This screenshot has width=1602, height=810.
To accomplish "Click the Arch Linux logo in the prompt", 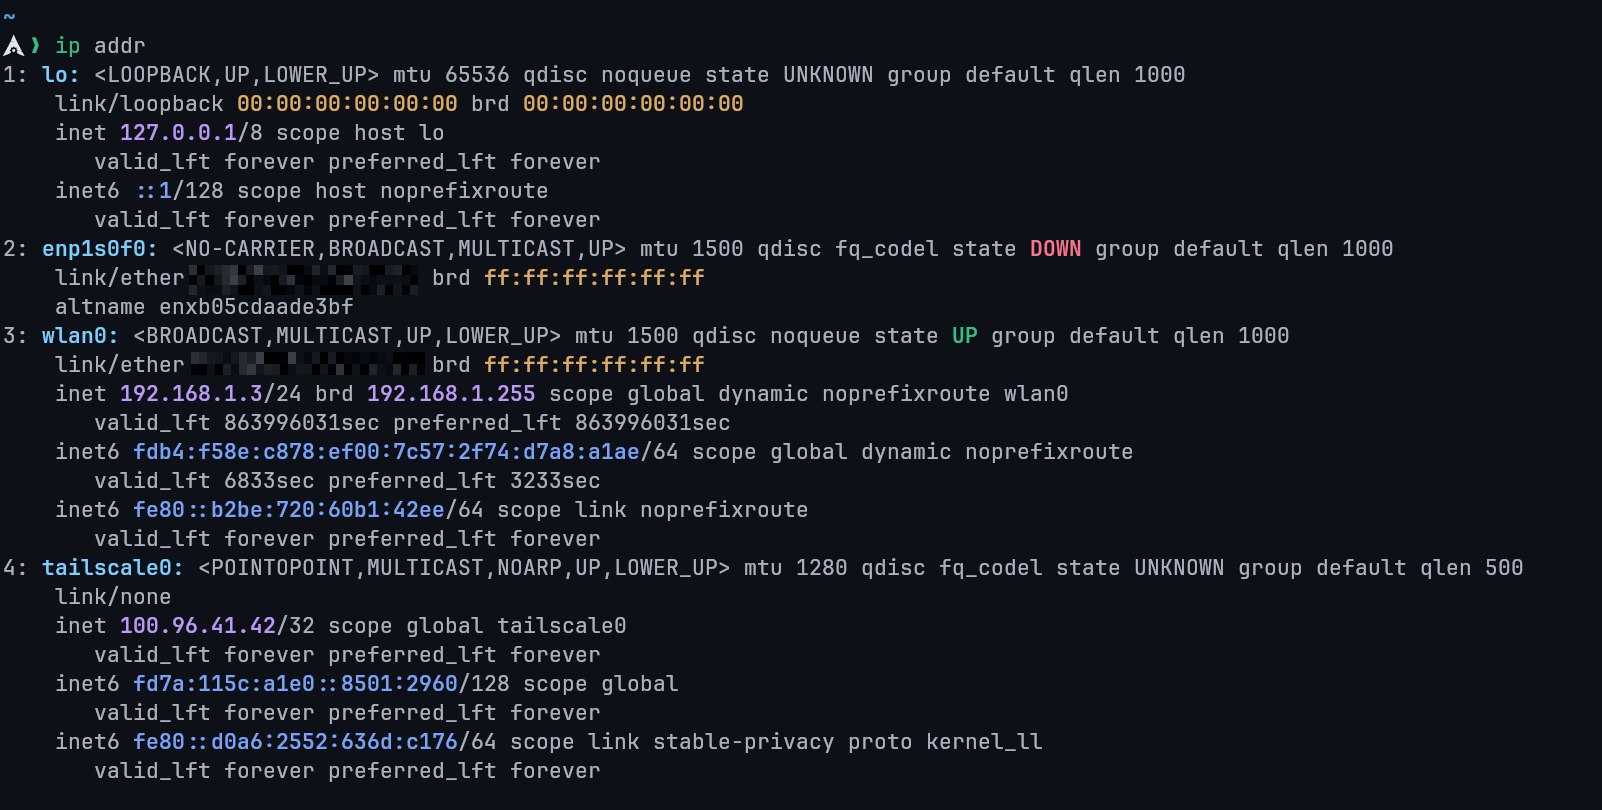I will (x=14, y=45).
